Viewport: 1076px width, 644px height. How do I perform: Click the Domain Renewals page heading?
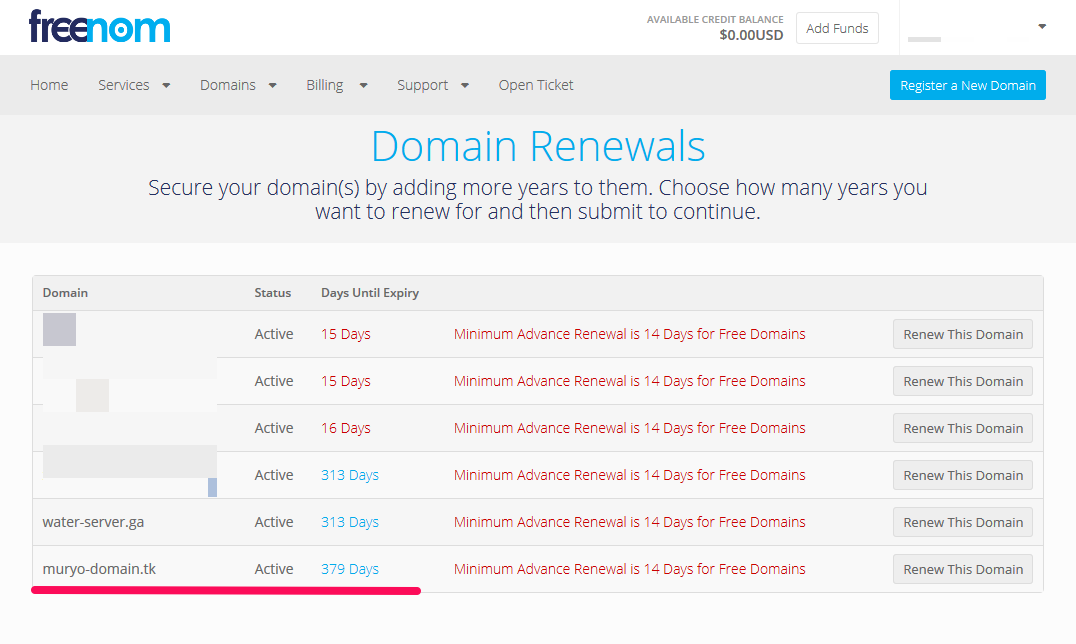tap(538, 146)
